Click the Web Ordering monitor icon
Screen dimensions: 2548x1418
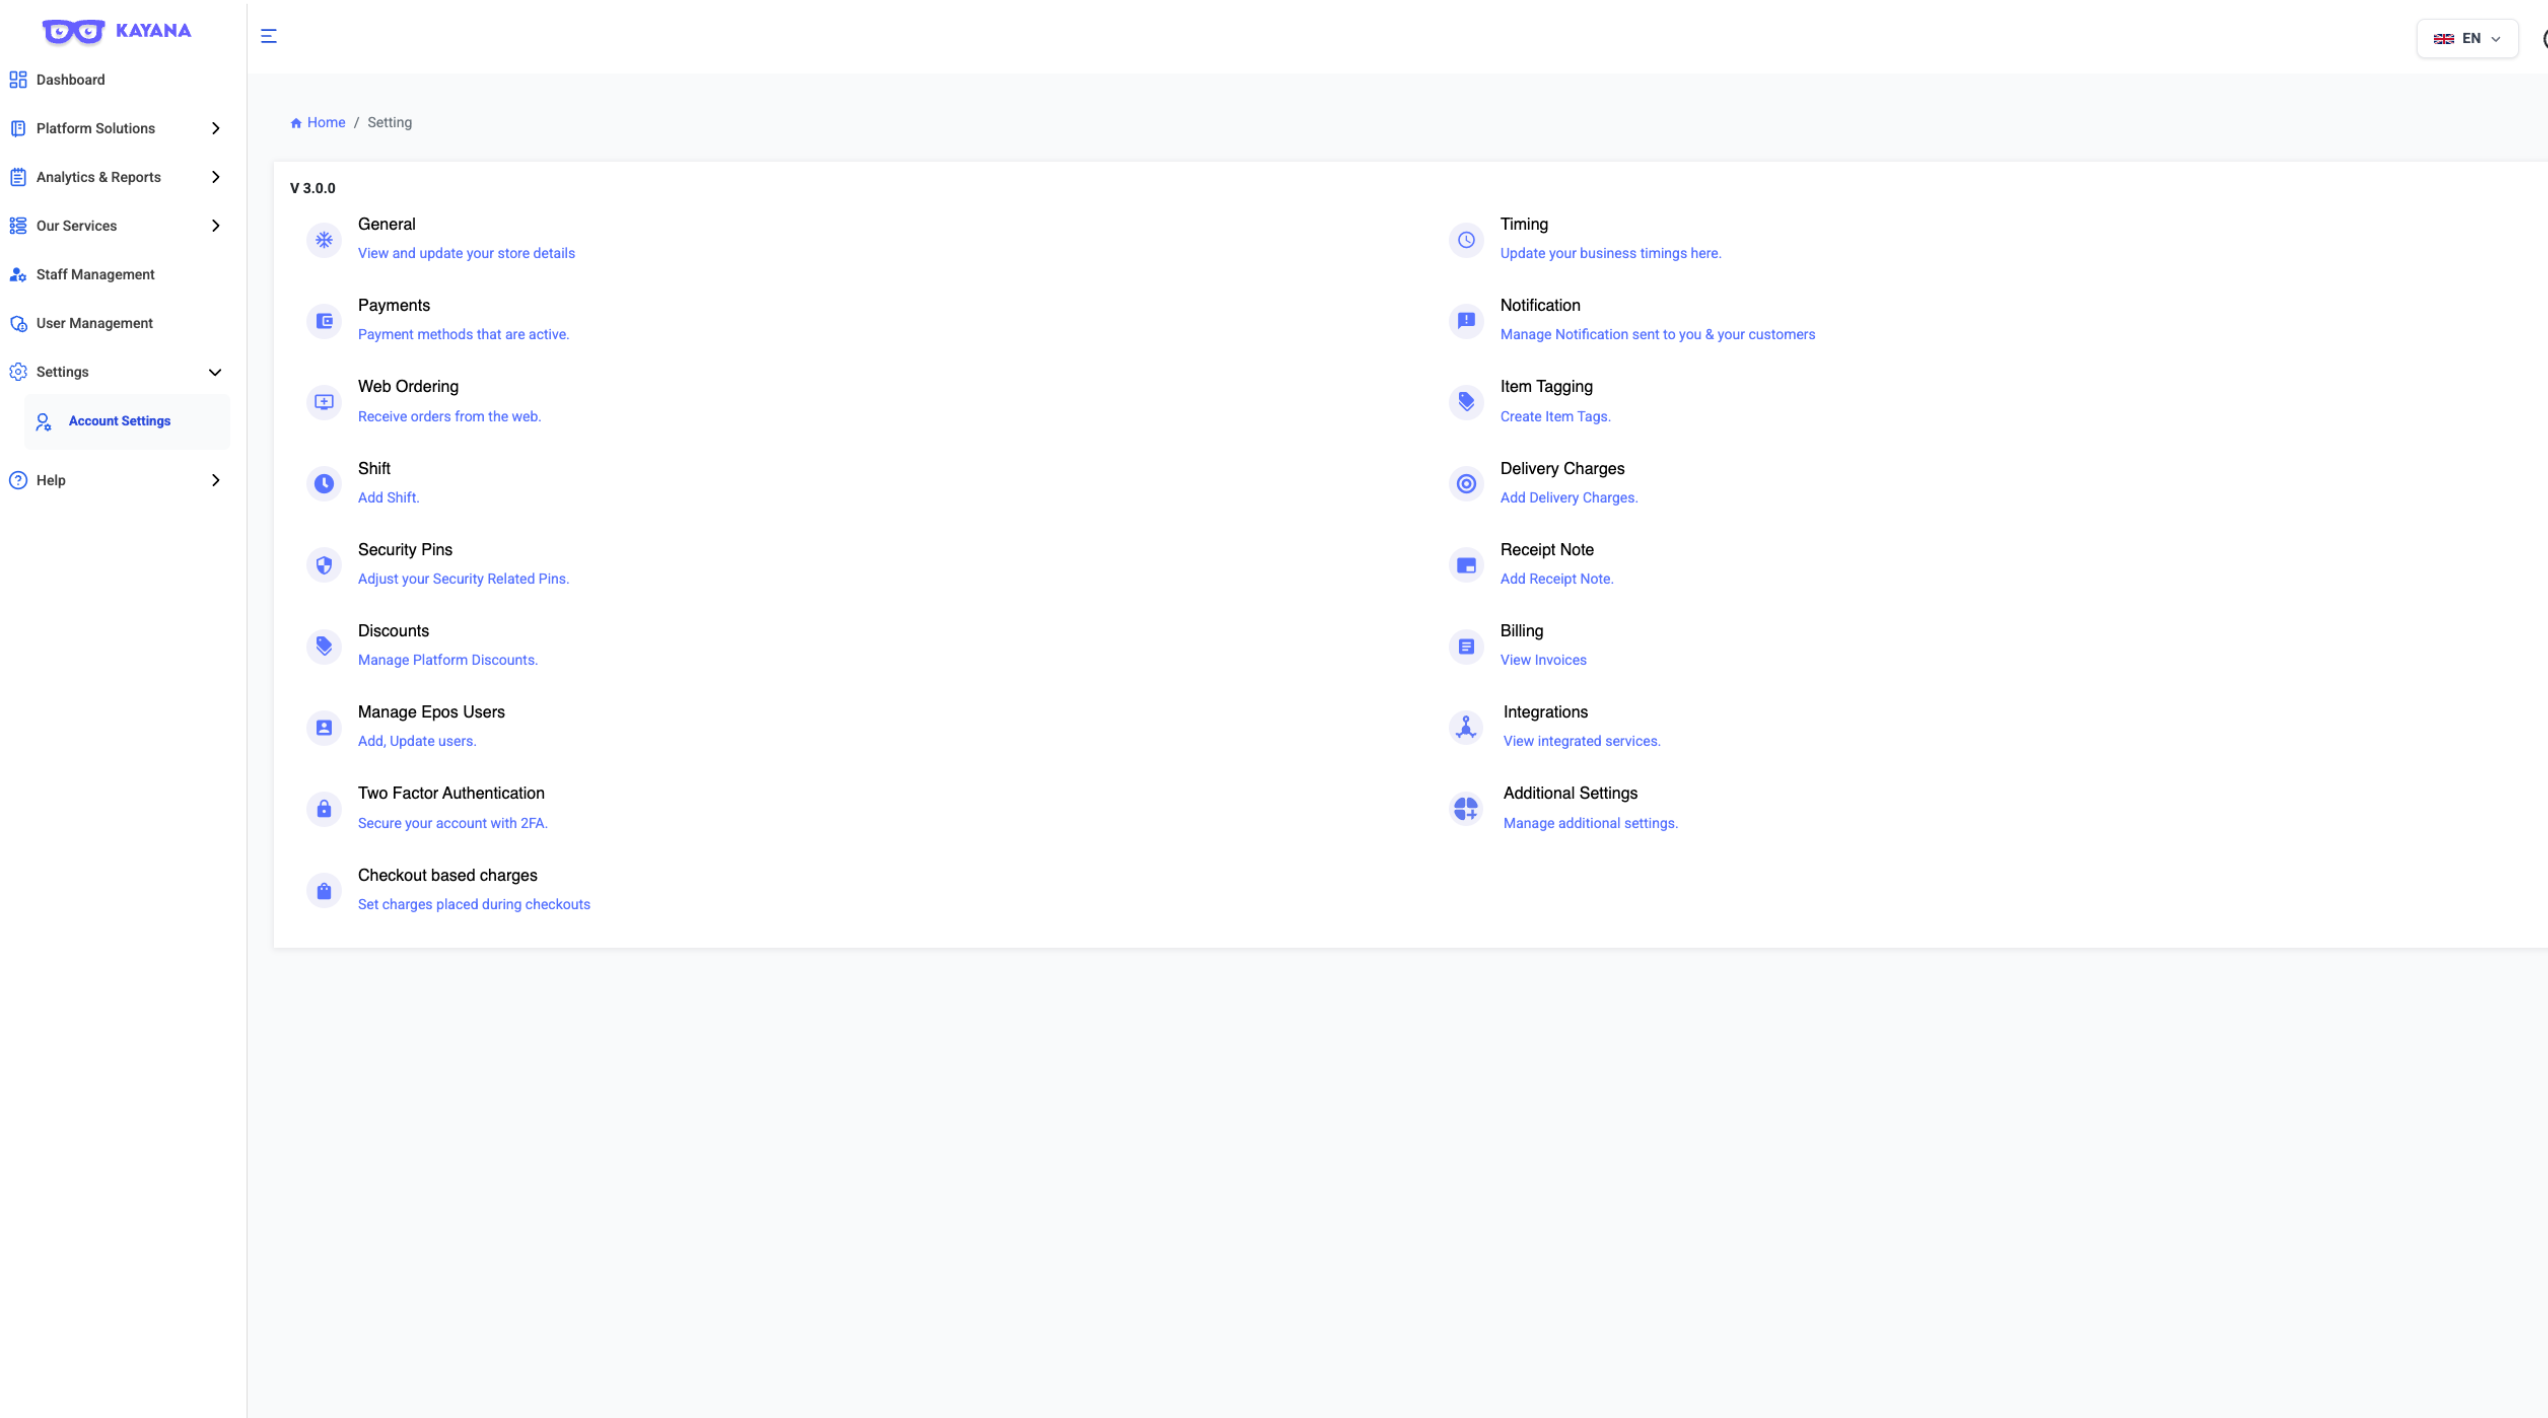(x=324, y=402)
